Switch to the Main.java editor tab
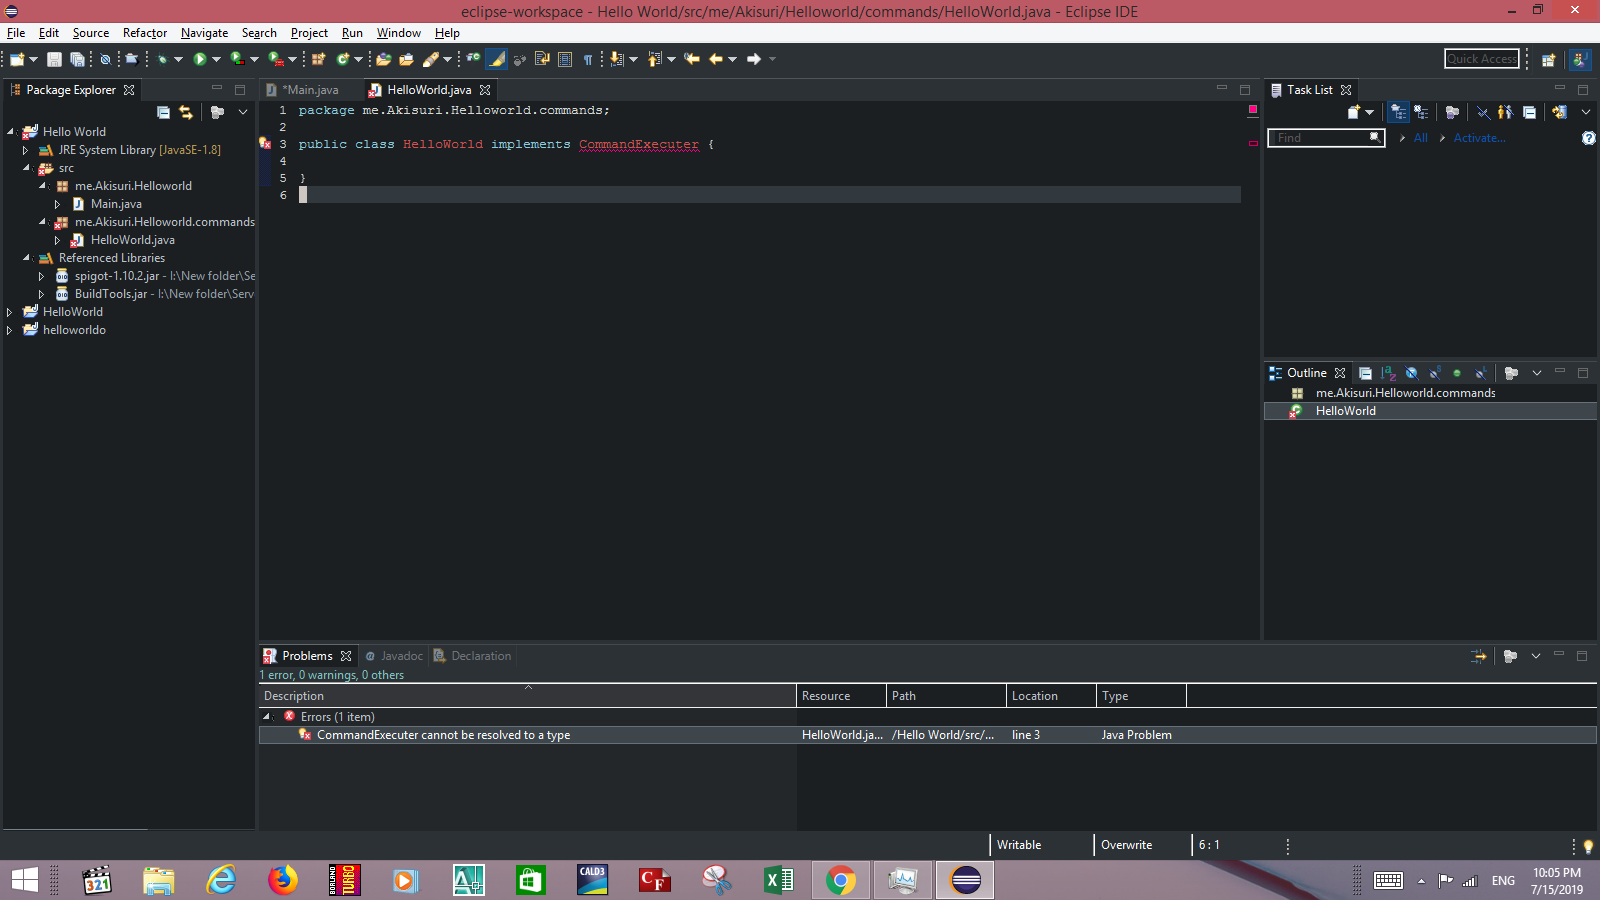The image size is (1600, 900). (310, 90)
